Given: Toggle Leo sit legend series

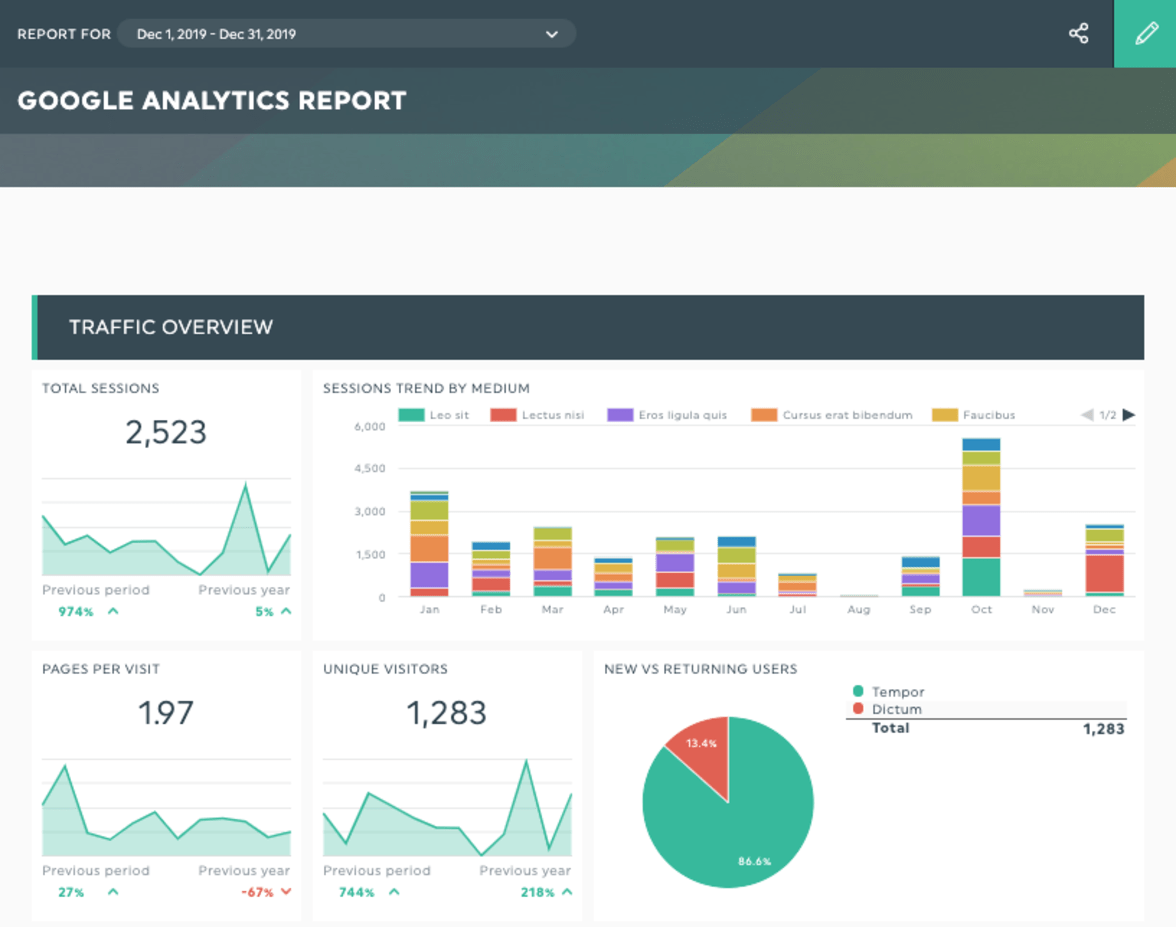Looking at the screenshot, I should pos(434,415).
